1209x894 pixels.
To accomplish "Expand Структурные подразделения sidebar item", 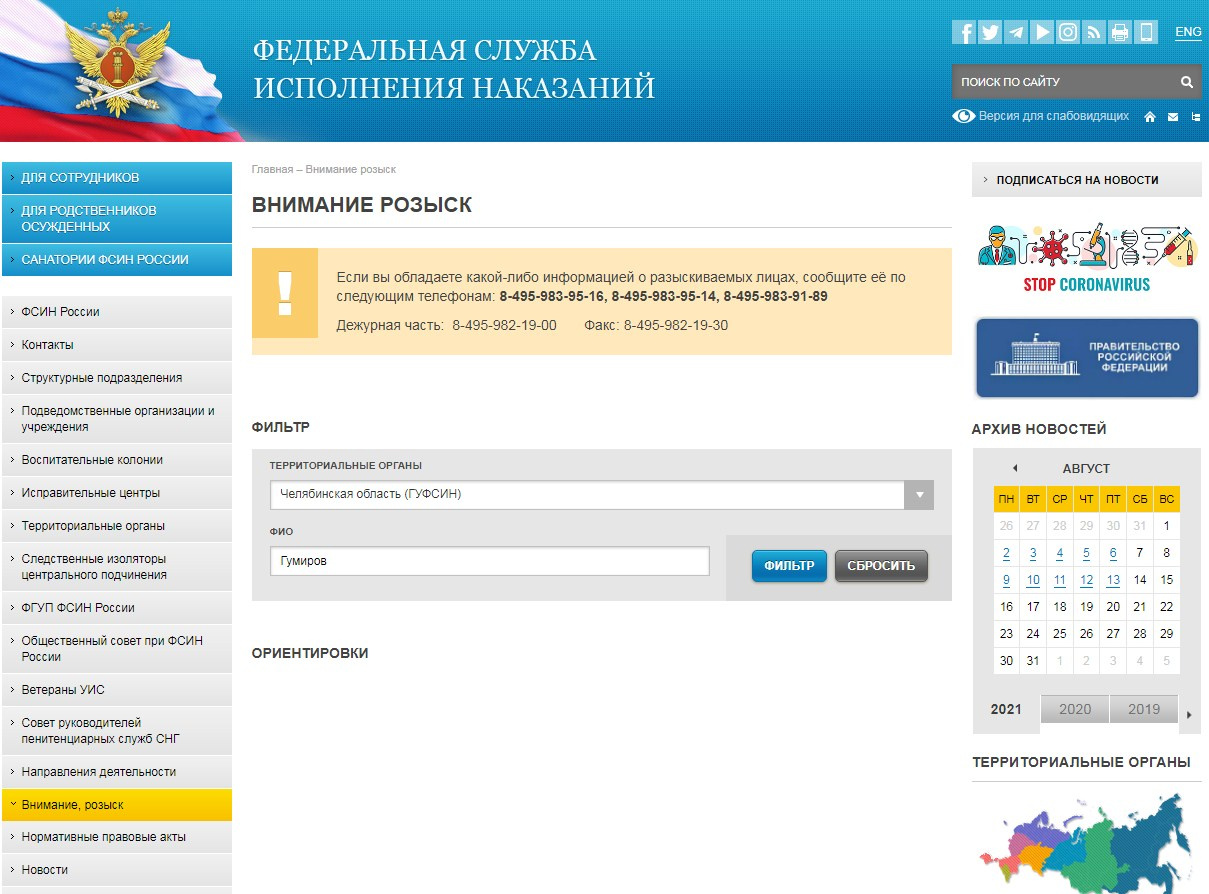I will pyautogui.click(x=116, y=378).
